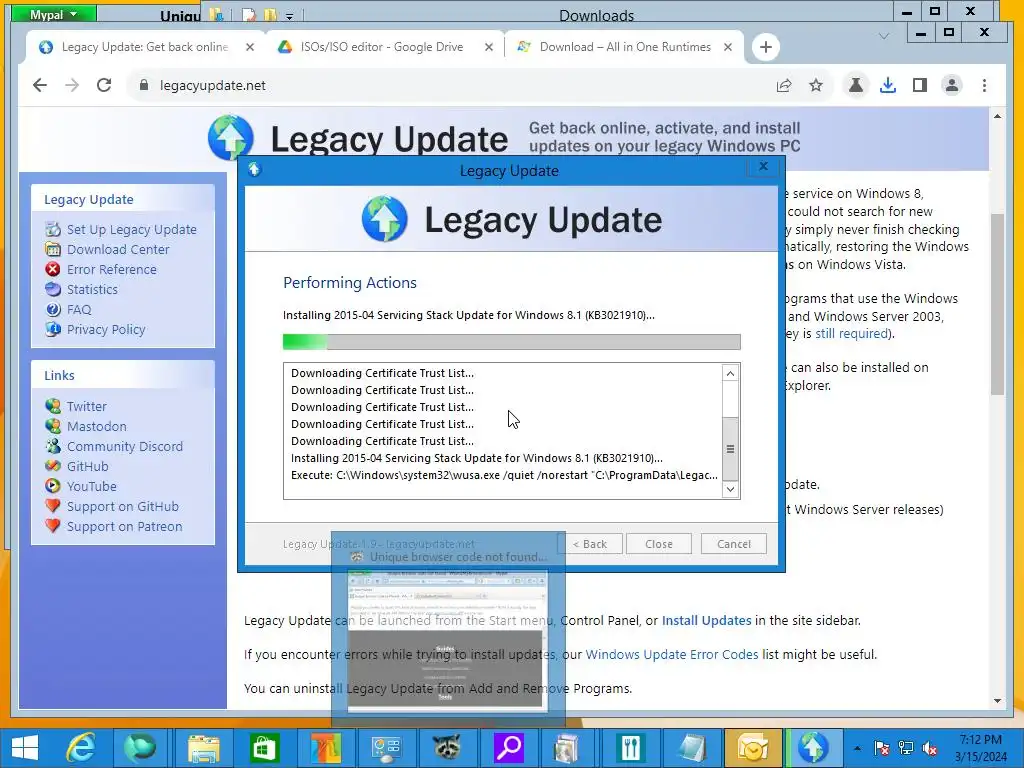Screen dimensions: 1024x768
Task: Close the Legacy Update installer dialog
Action: point(763,167)
